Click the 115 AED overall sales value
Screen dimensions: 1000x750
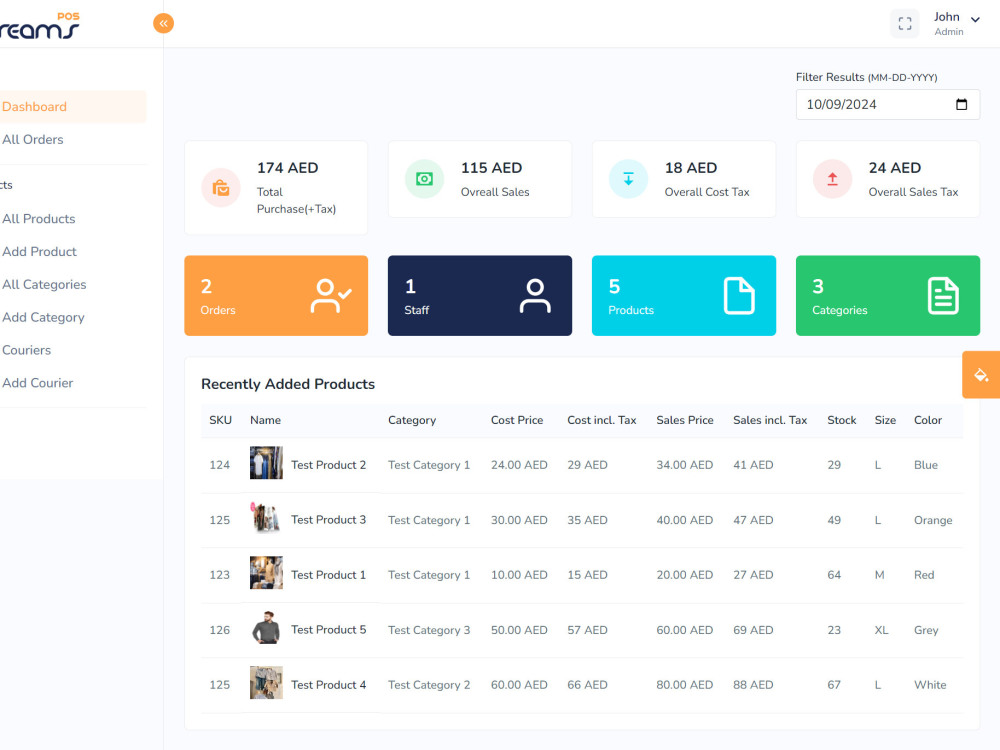pos(491,168)
